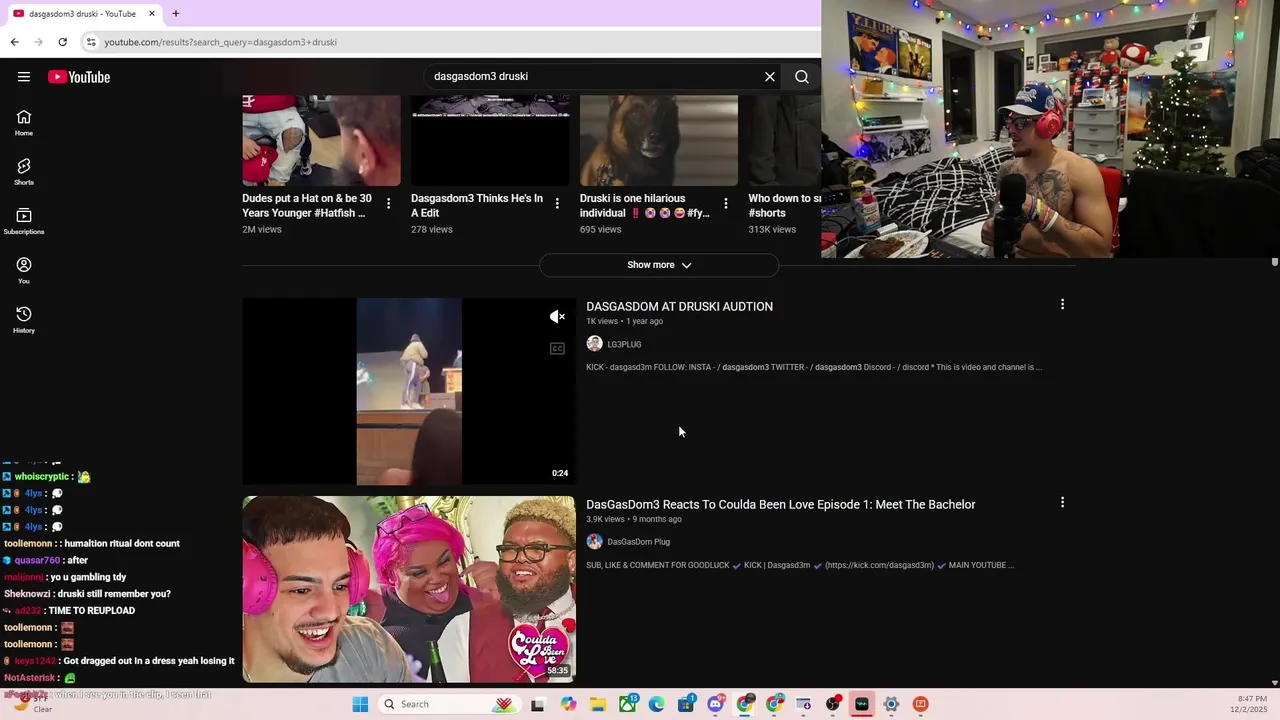The height and width of the screenshot is (720, 1280).
Task: Open Shorts from the sidebar
Action: pyautogui.click(x=24, y=172)
